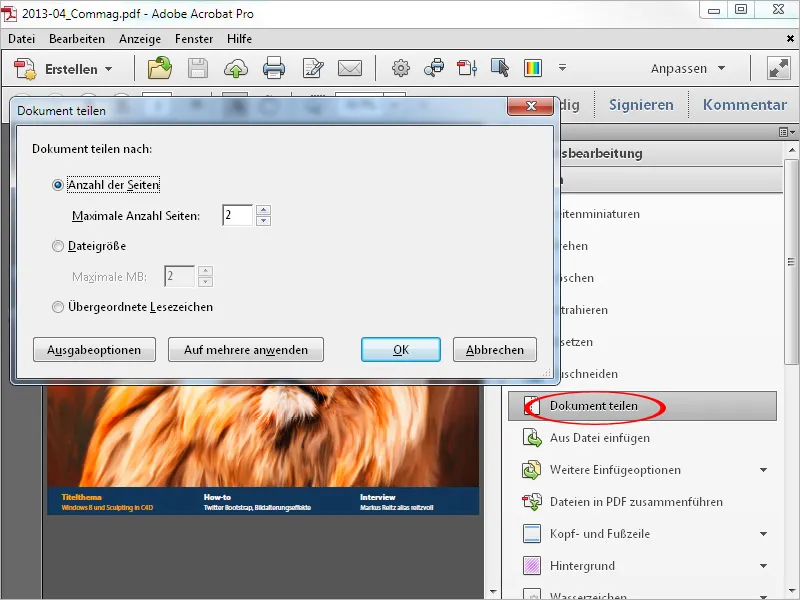Click the edit document pencil icon
800x600 pixels.
[x=312, y=68]
